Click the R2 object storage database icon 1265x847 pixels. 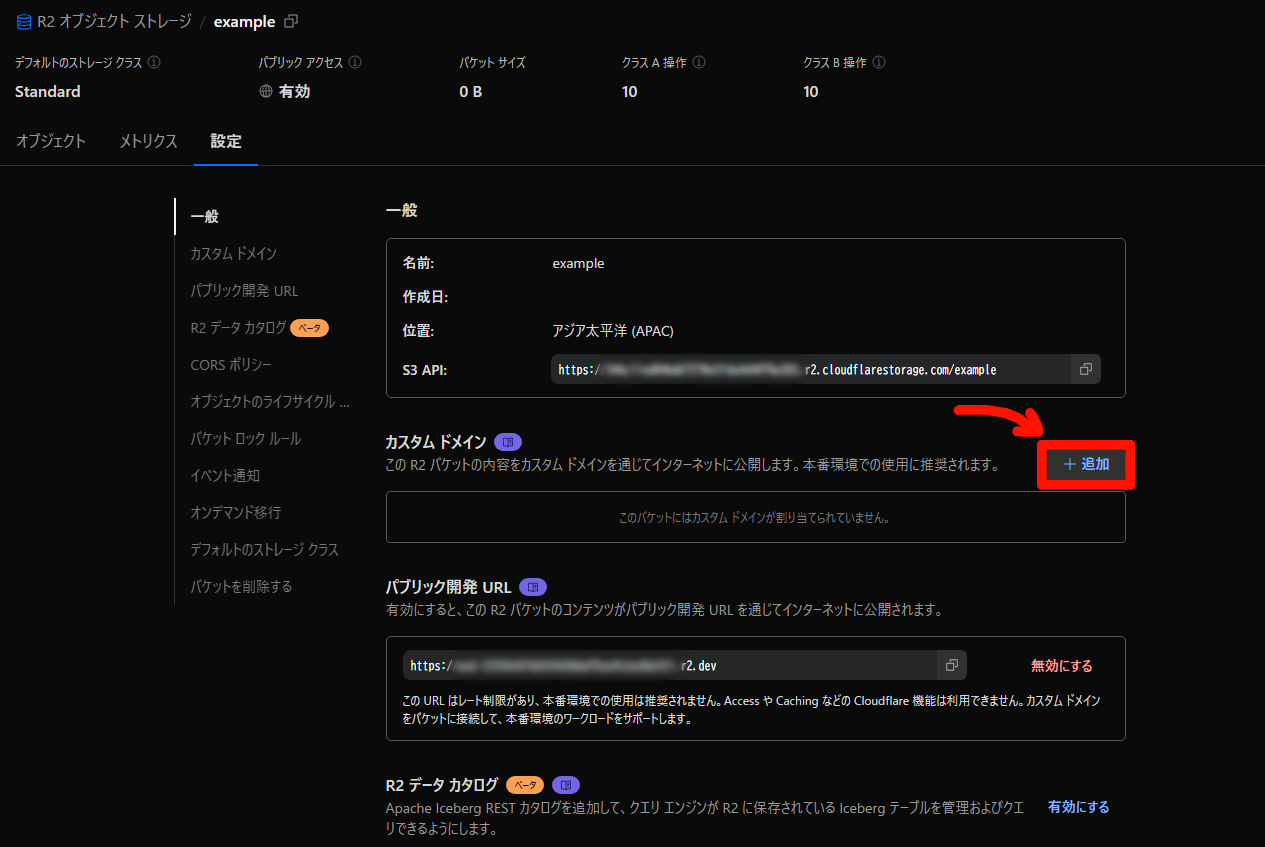[24, 22]
